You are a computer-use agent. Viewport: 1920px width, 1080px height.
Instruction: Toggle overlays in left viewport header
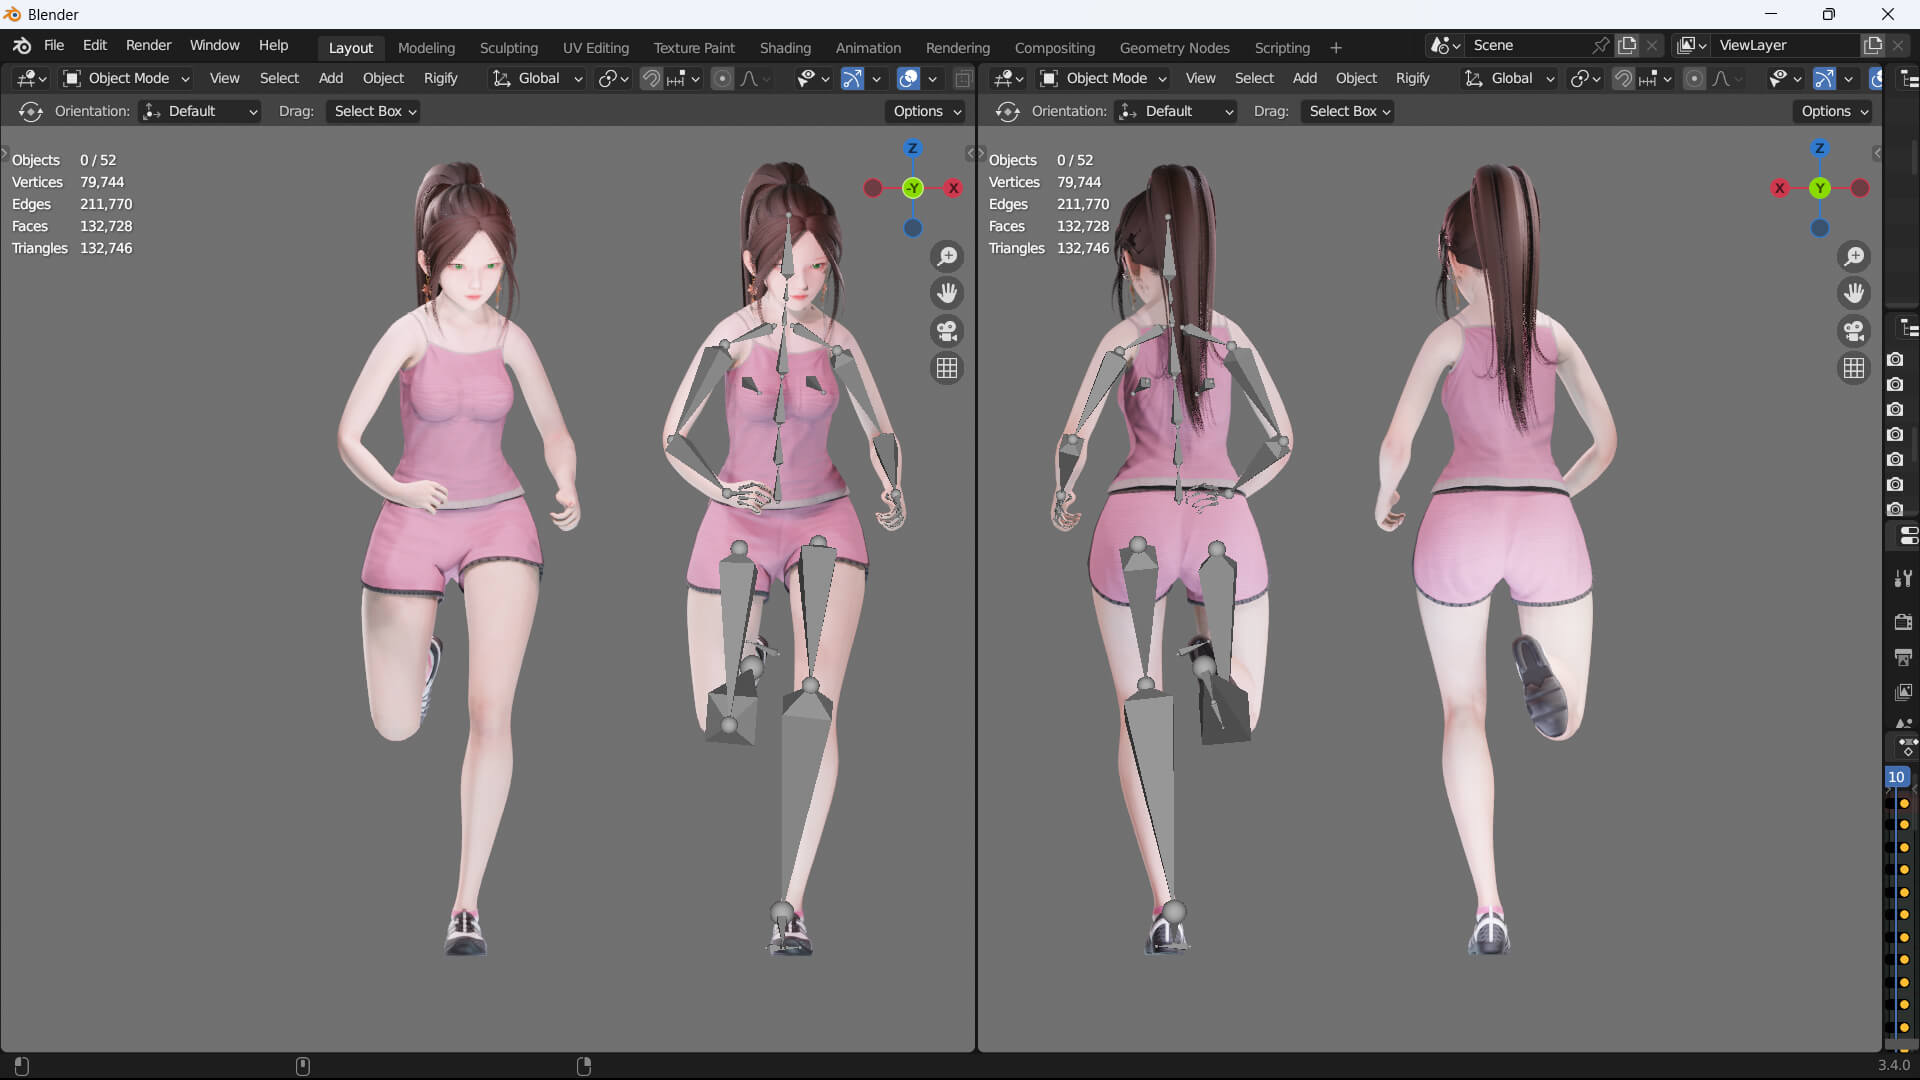pyautogui.click(x=908, y=78)
